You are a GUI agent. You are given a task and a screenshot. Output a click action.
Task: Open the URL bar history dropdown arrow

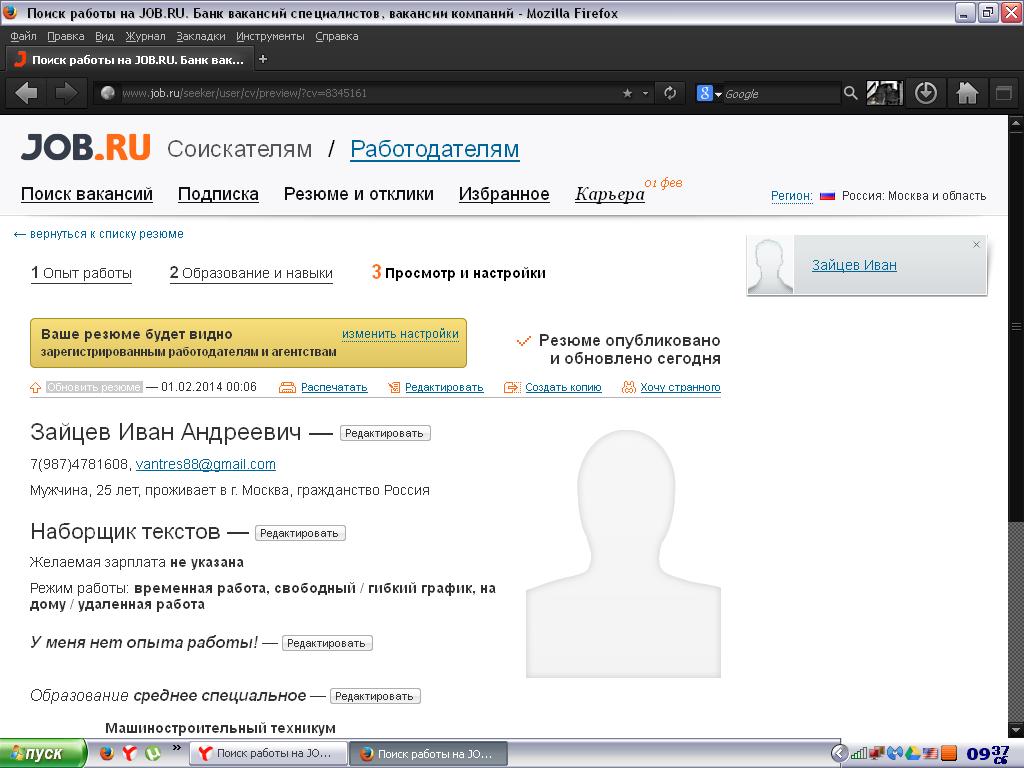click(646, 93)
